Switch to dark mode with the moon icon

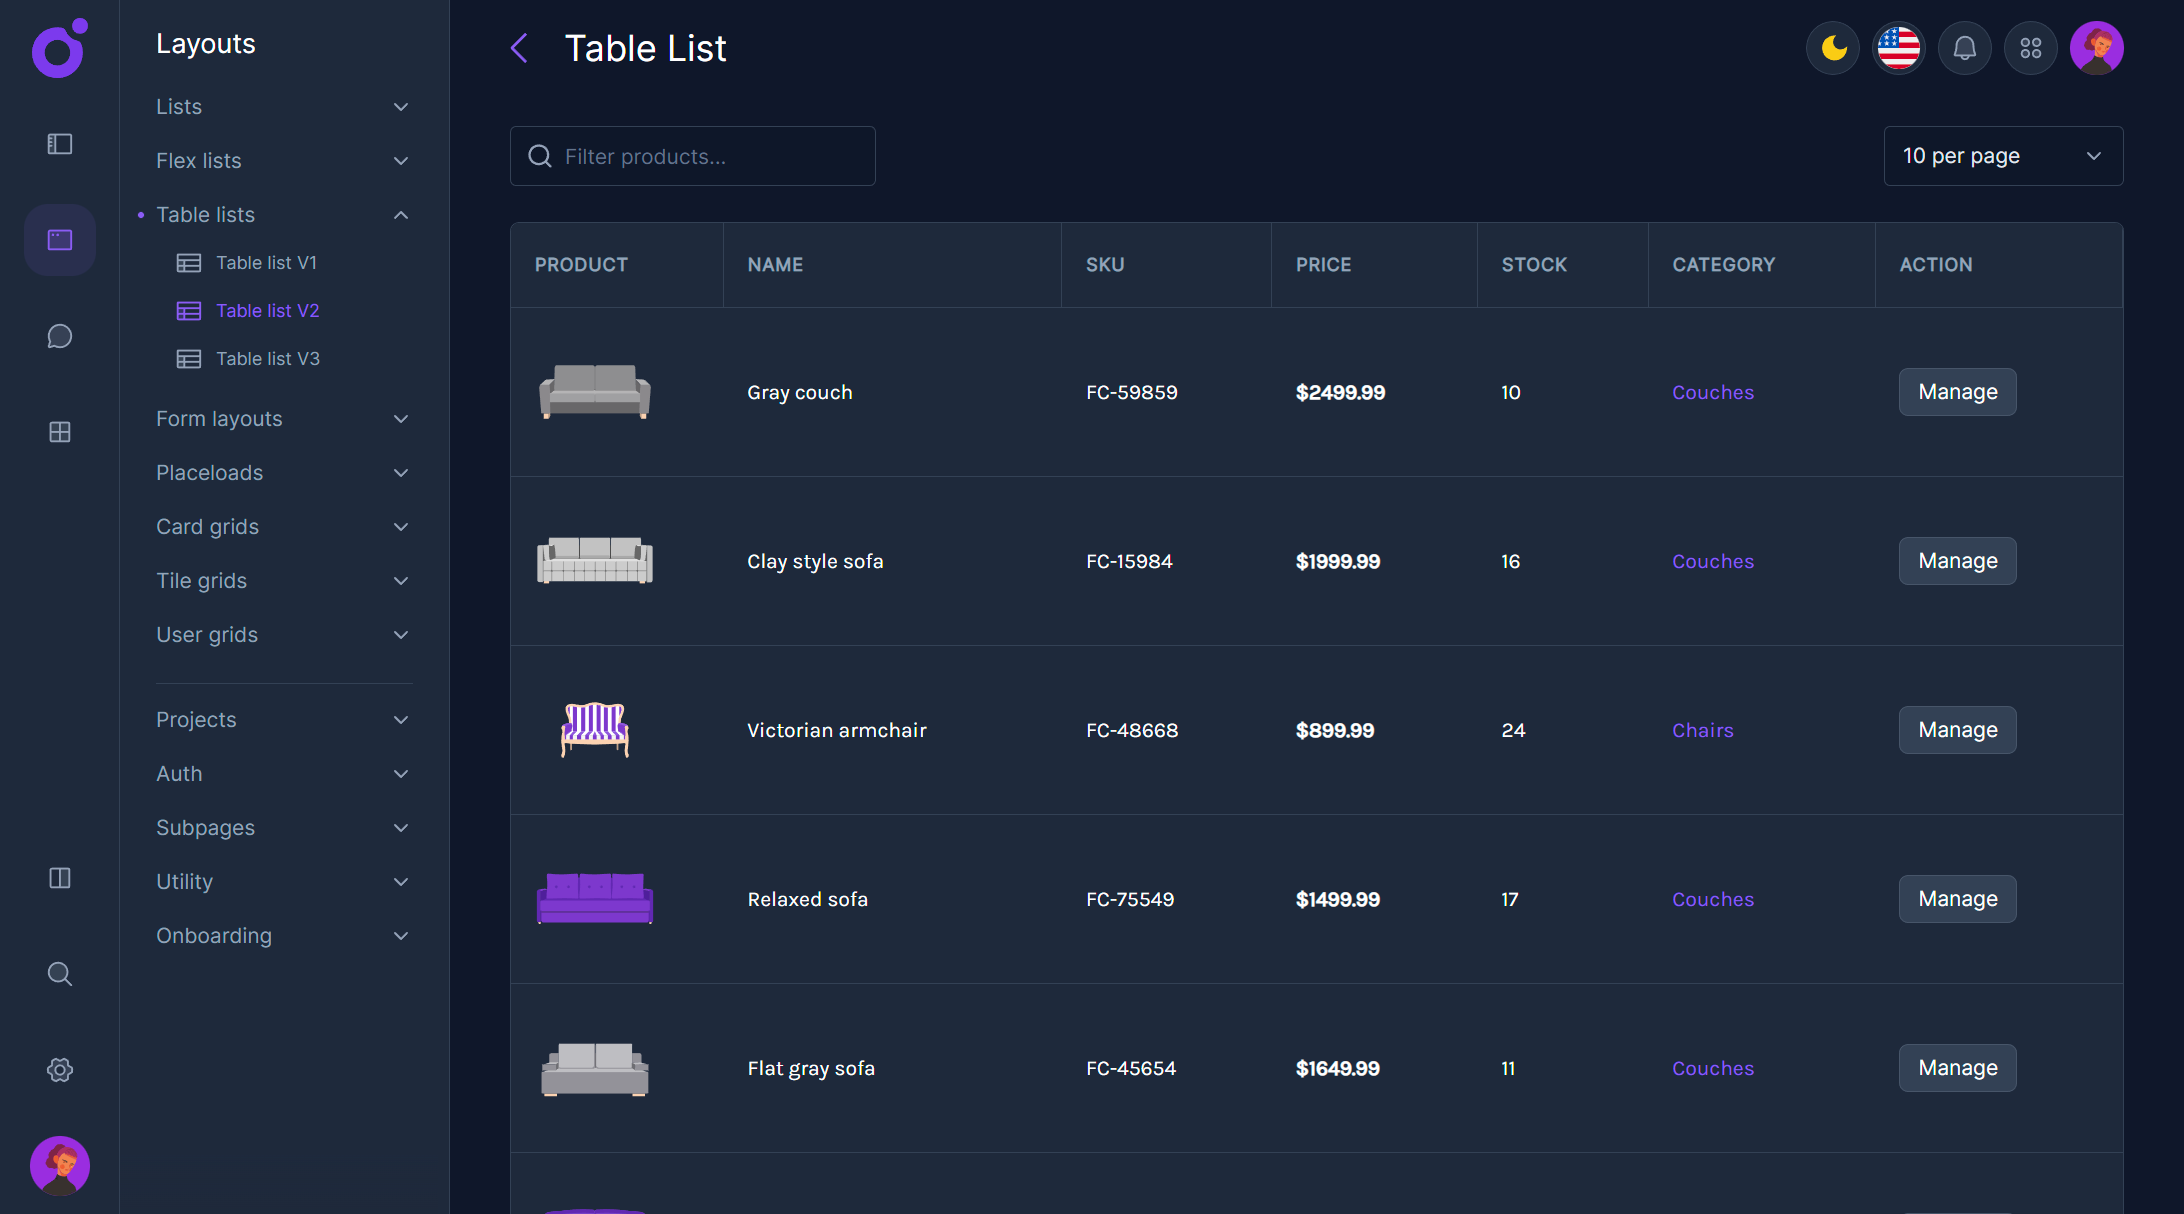click(1832, 47)
